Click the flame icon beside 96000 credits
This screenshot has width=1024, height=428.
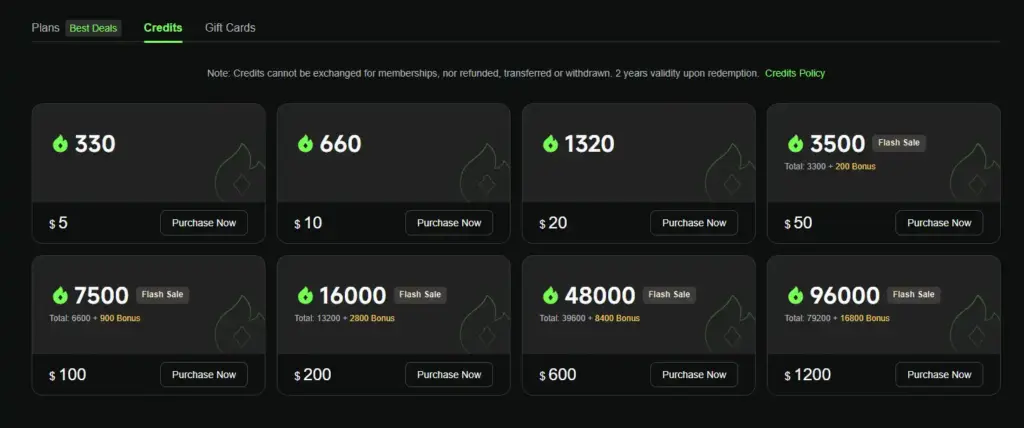[795, 295]
